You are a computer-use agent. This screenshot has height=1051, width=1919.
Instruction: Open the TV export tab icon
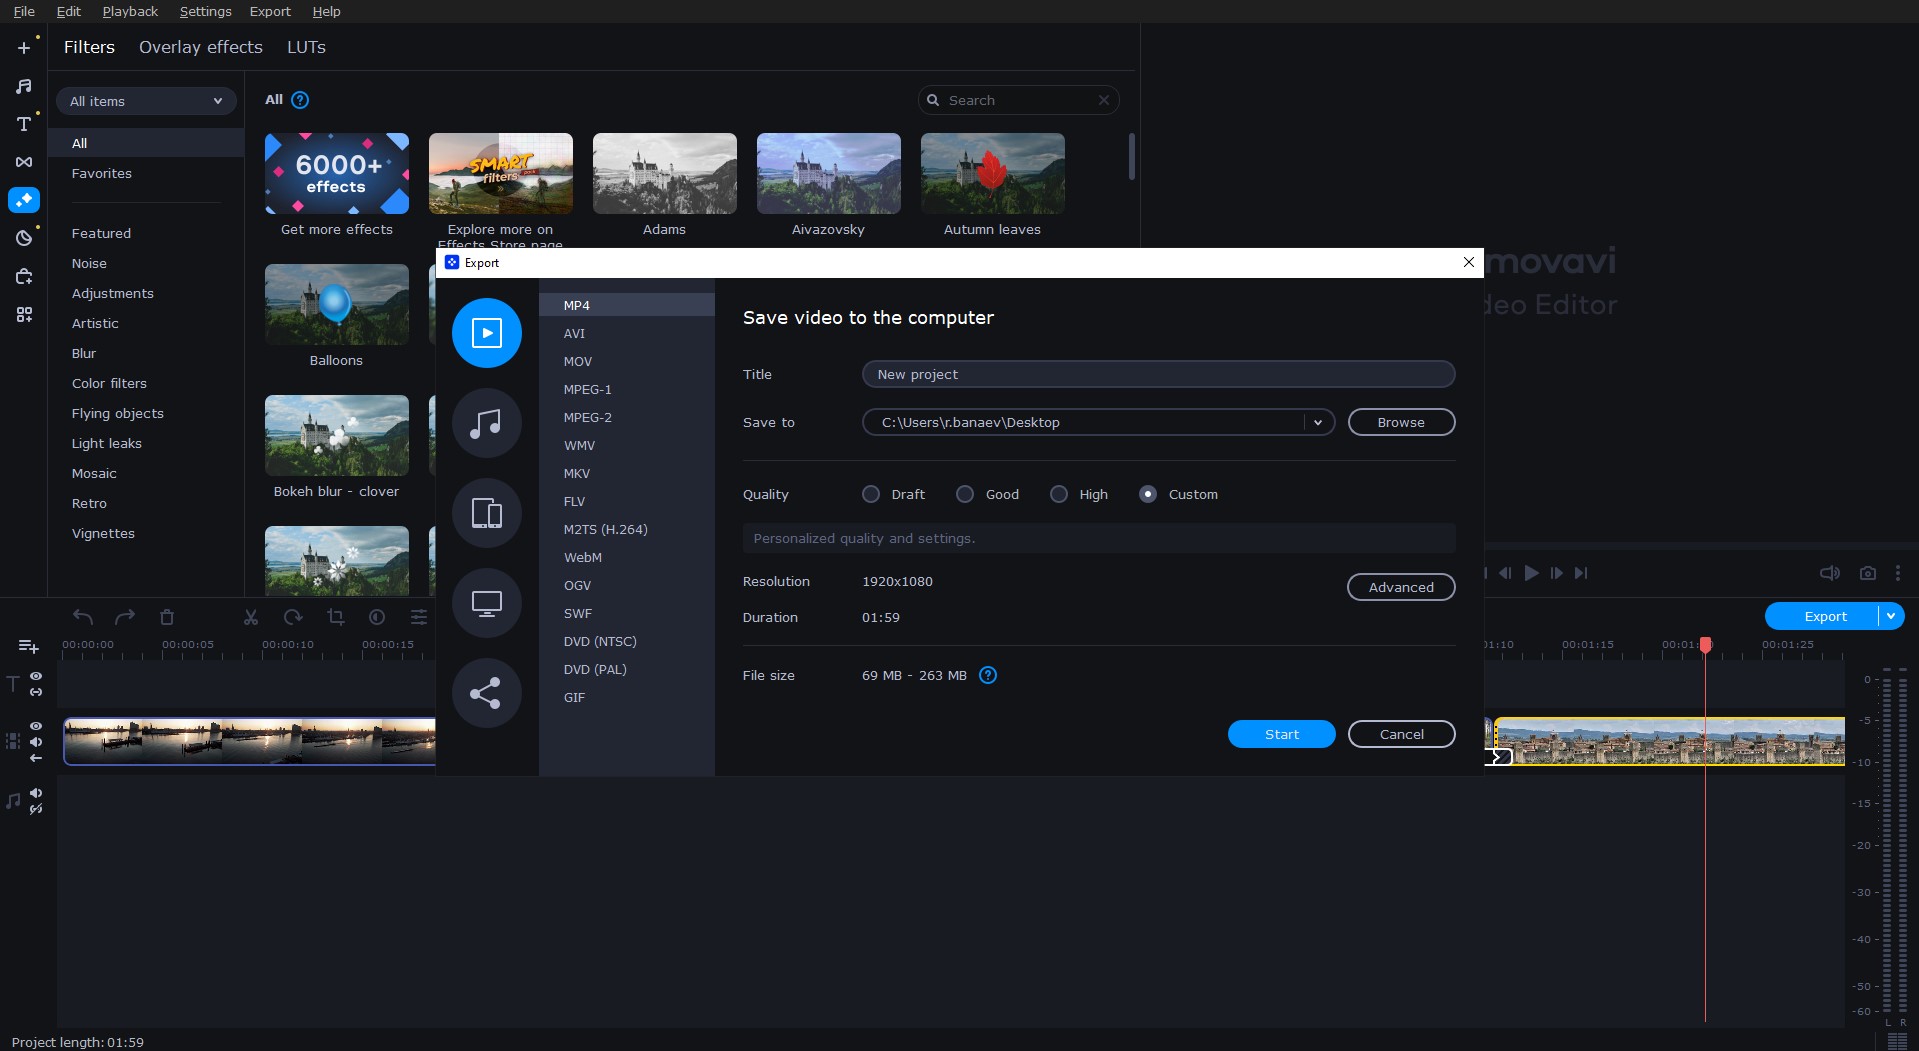click(x=486, y=603)
